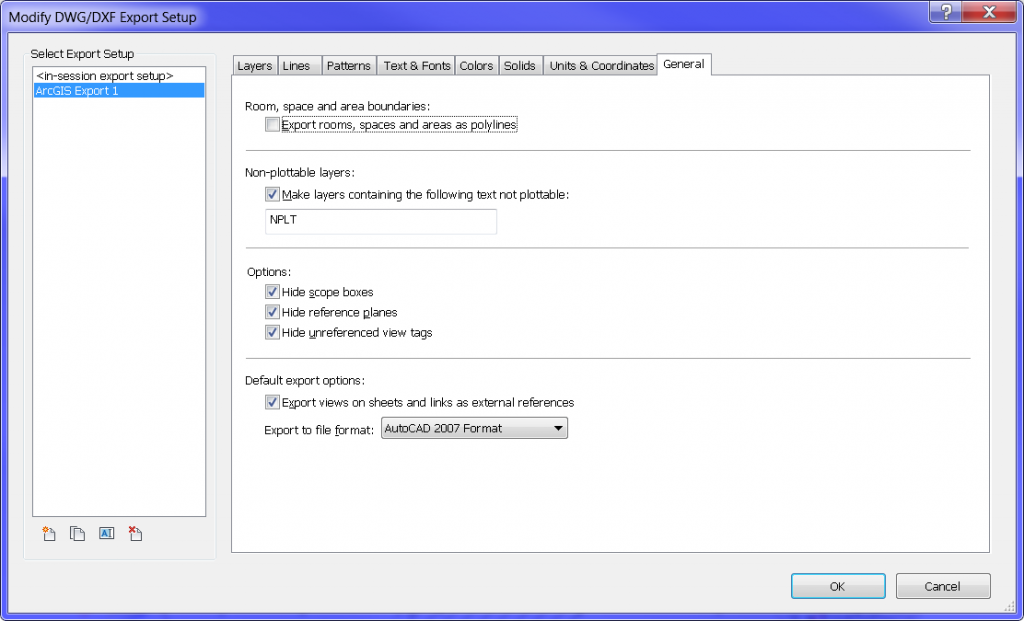The height and width of the screenshot is (621, 1024).
Task: Disable making NPLT layers non-plottable
Action: pyautogui.click(x=272, y=194)
